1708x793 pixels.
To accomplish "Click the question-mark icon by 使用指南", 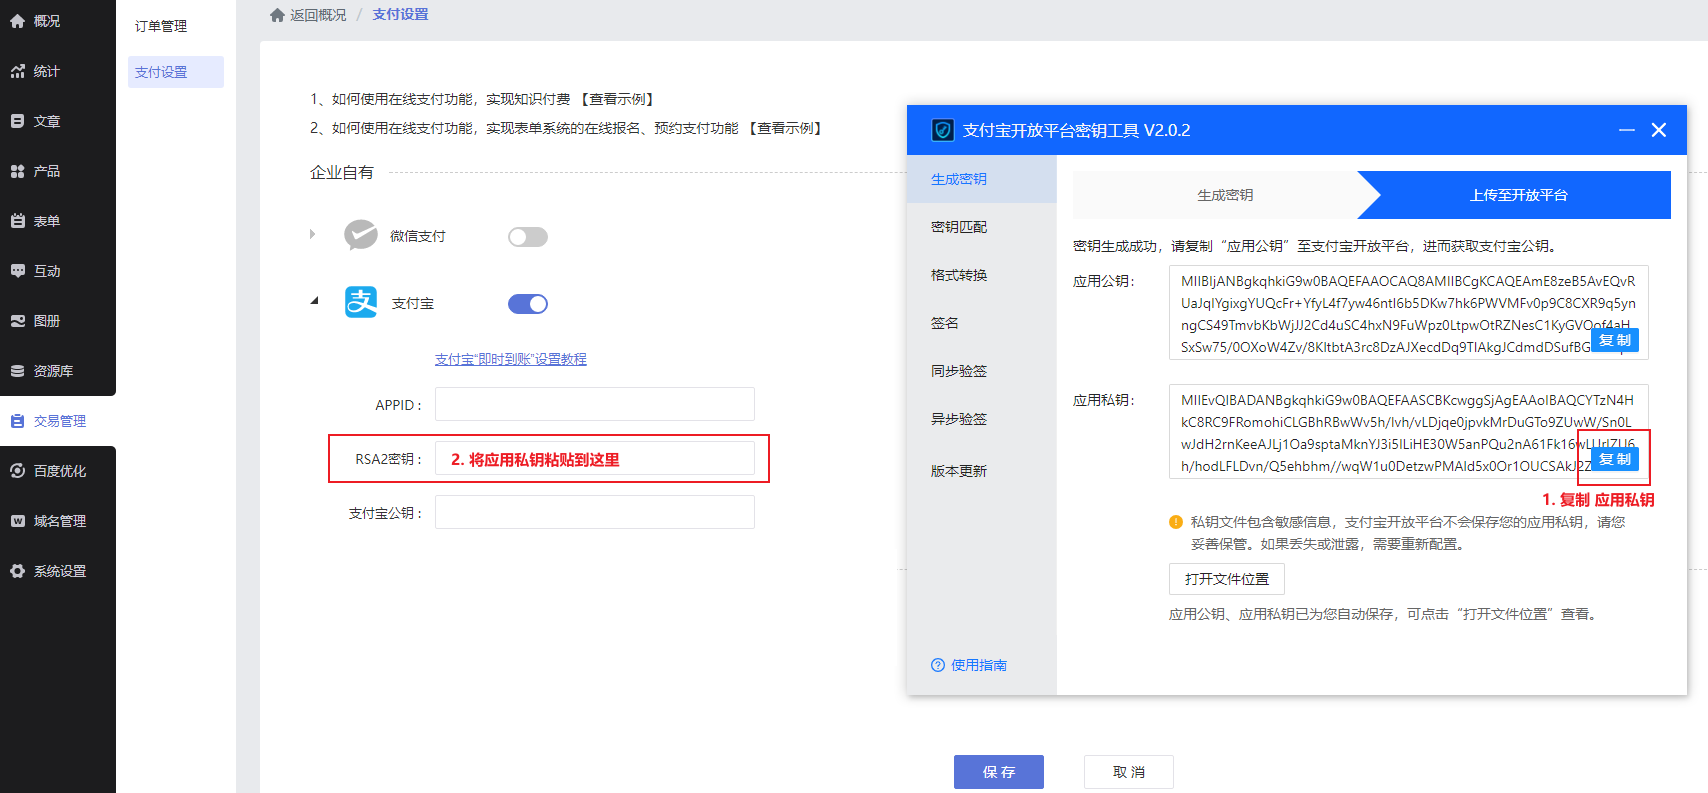I will pos(938,665).
